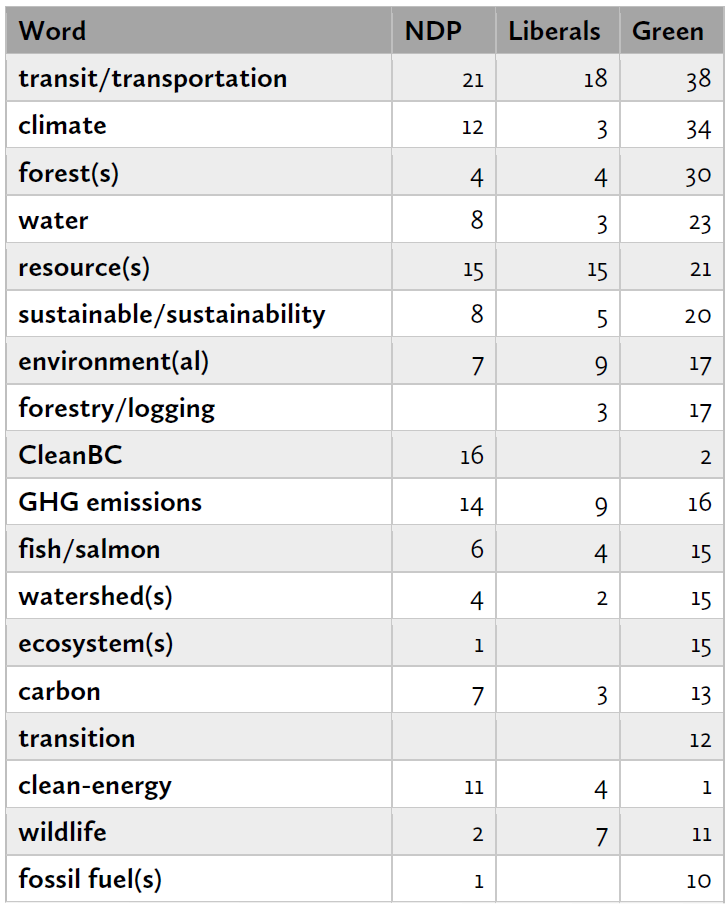Click the Word column header
Image resolution: width=728 pixels, height=909 pixels.
point(53,31)
